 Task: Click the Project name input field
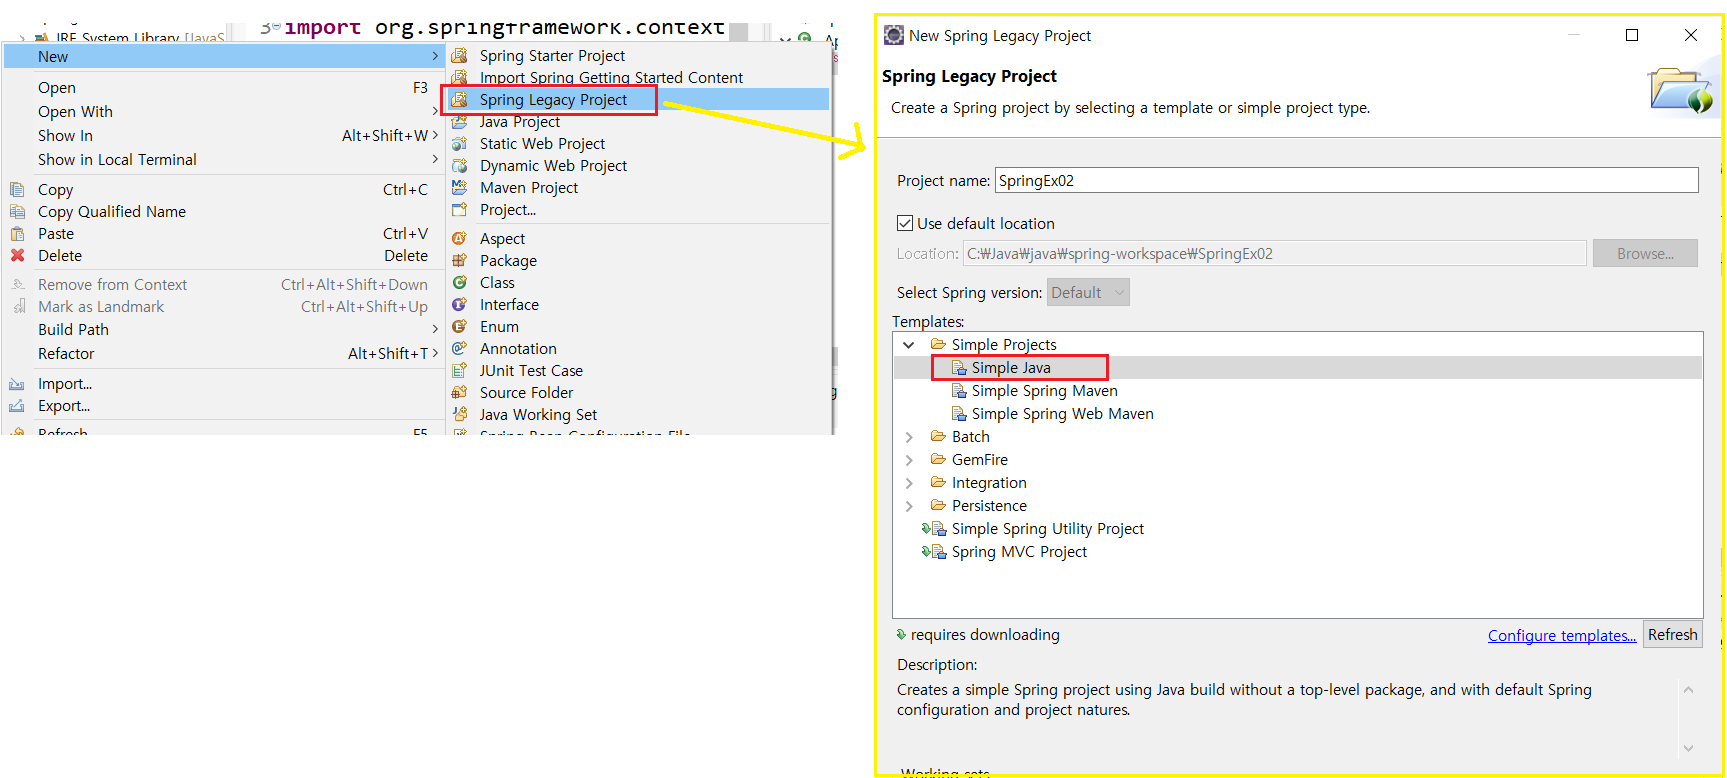click(x=1346, y=180)
